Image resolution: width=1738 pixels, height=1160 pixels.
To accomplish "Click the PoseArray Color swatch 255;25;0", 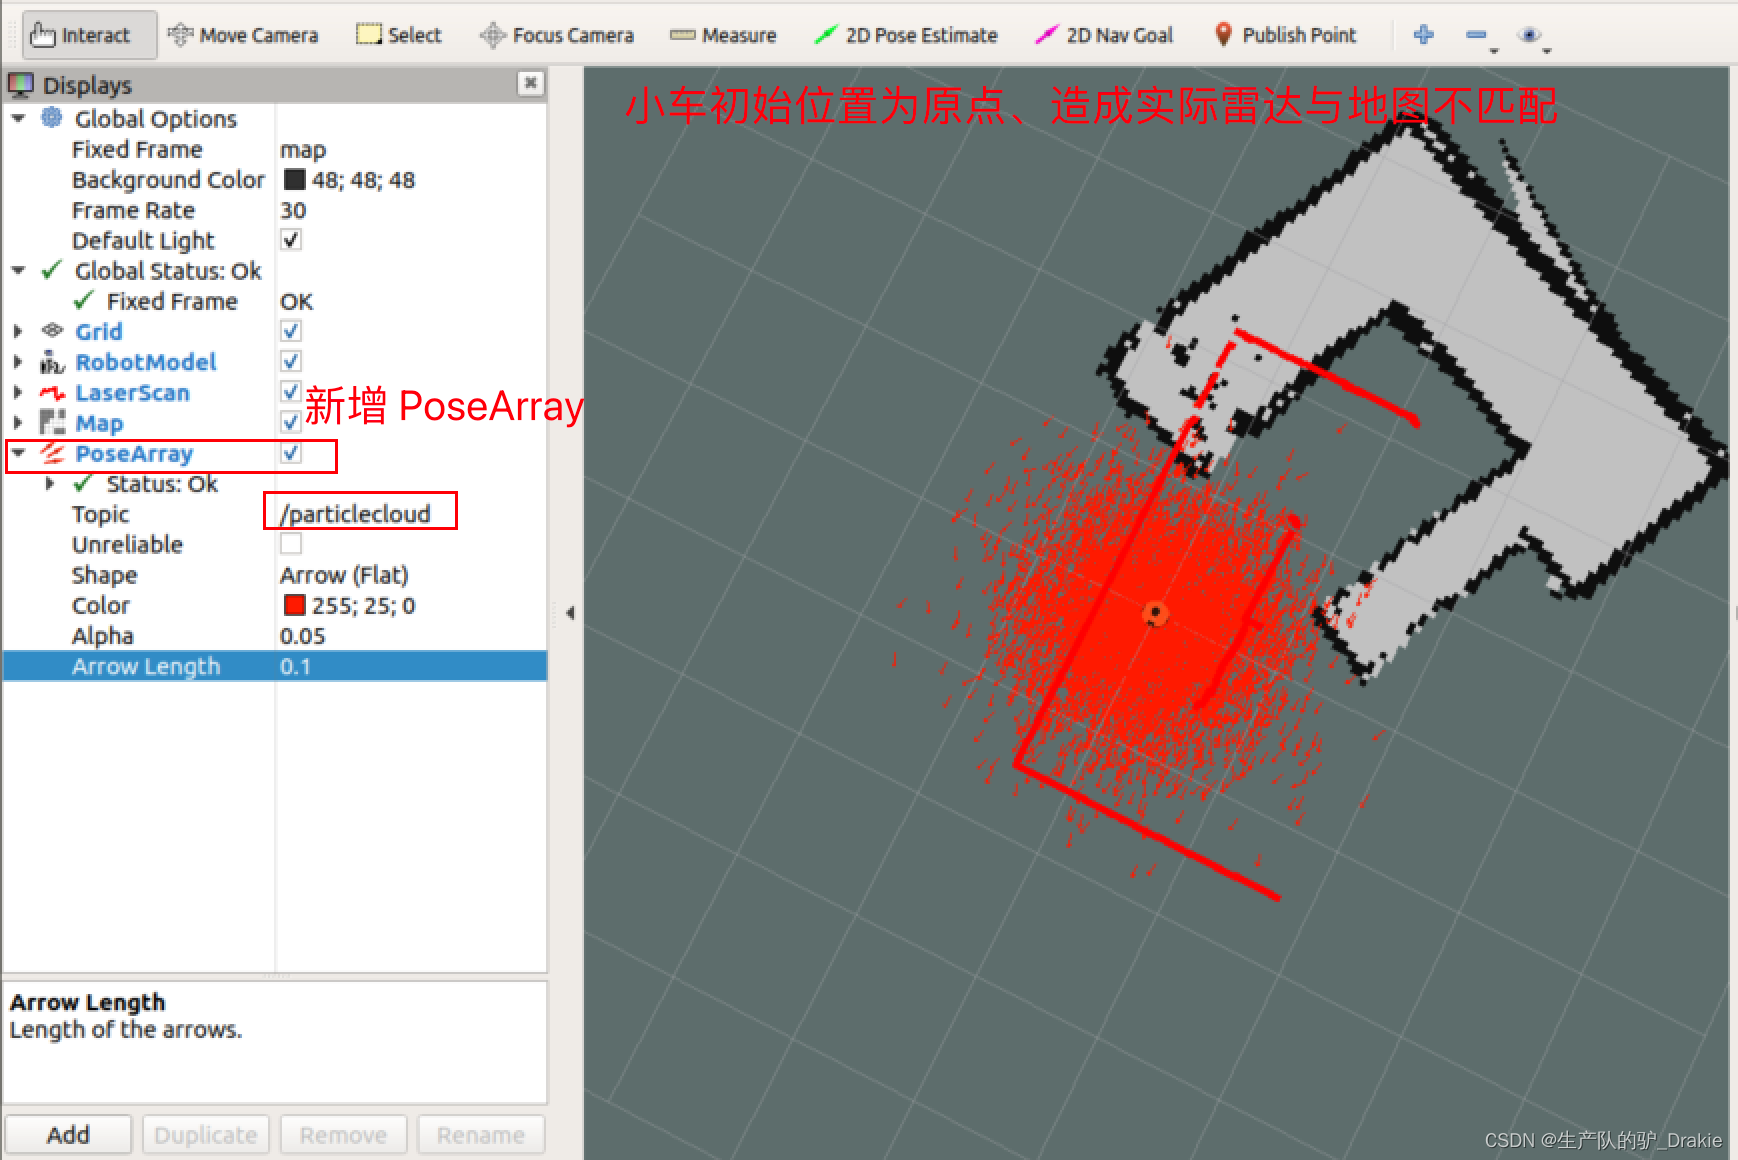I will 294,605.
